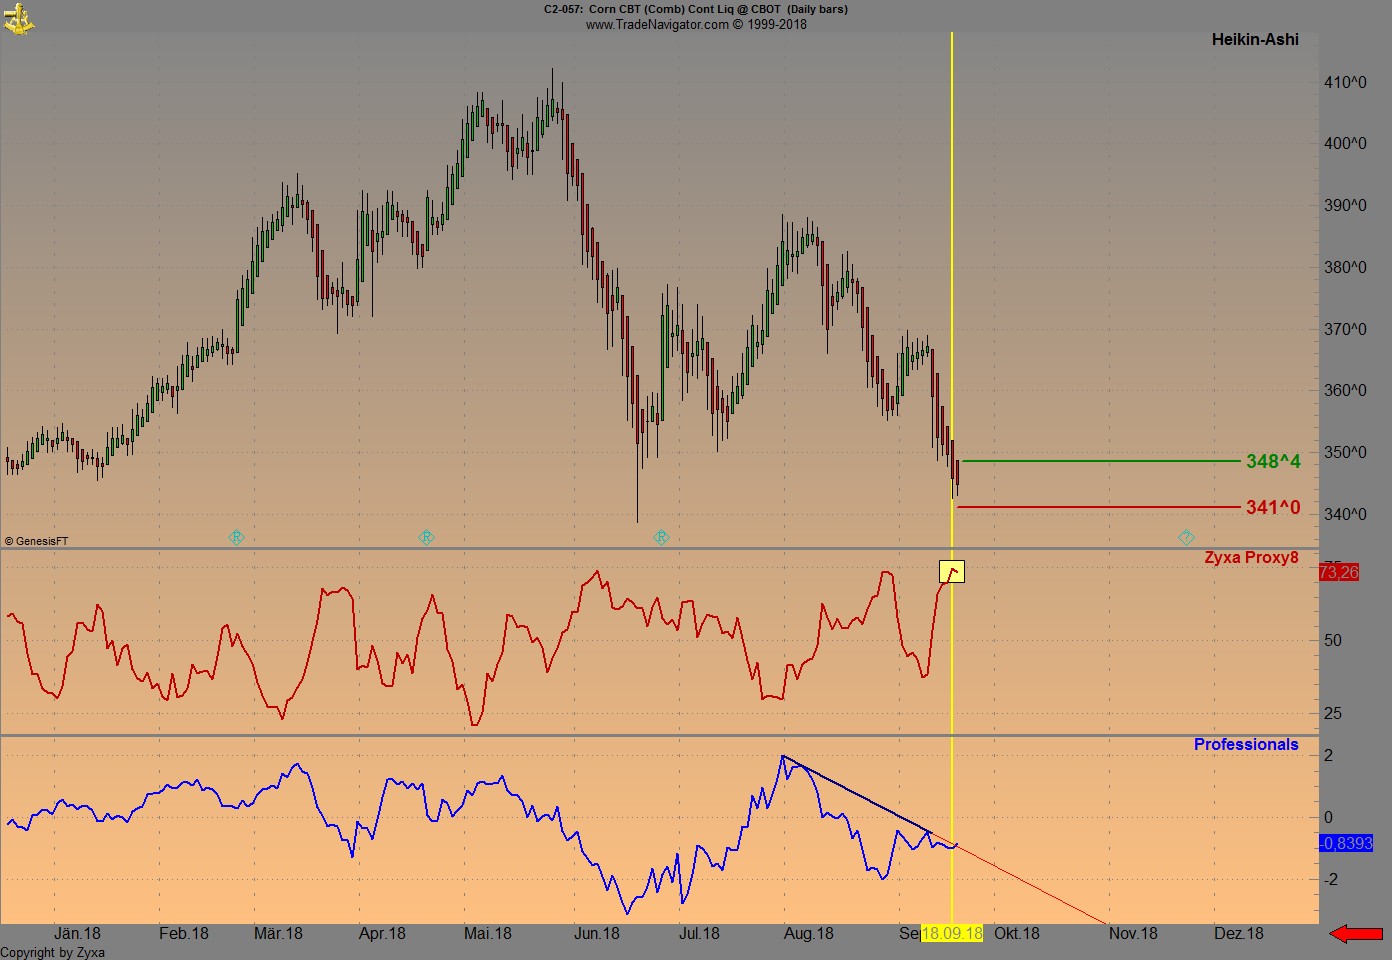Screen dimensions: 1392x960
Task: Click the C2-057 Corn CBT chart title
Action: 696,9
